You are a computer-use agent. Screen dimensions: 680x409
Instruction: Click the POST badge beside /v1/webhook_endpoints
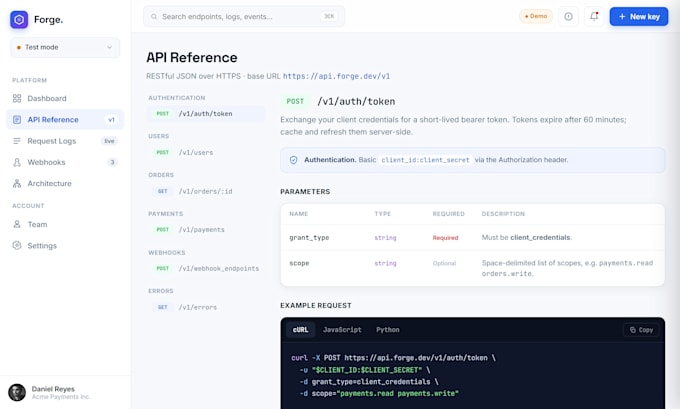click(x=163, y=268)
